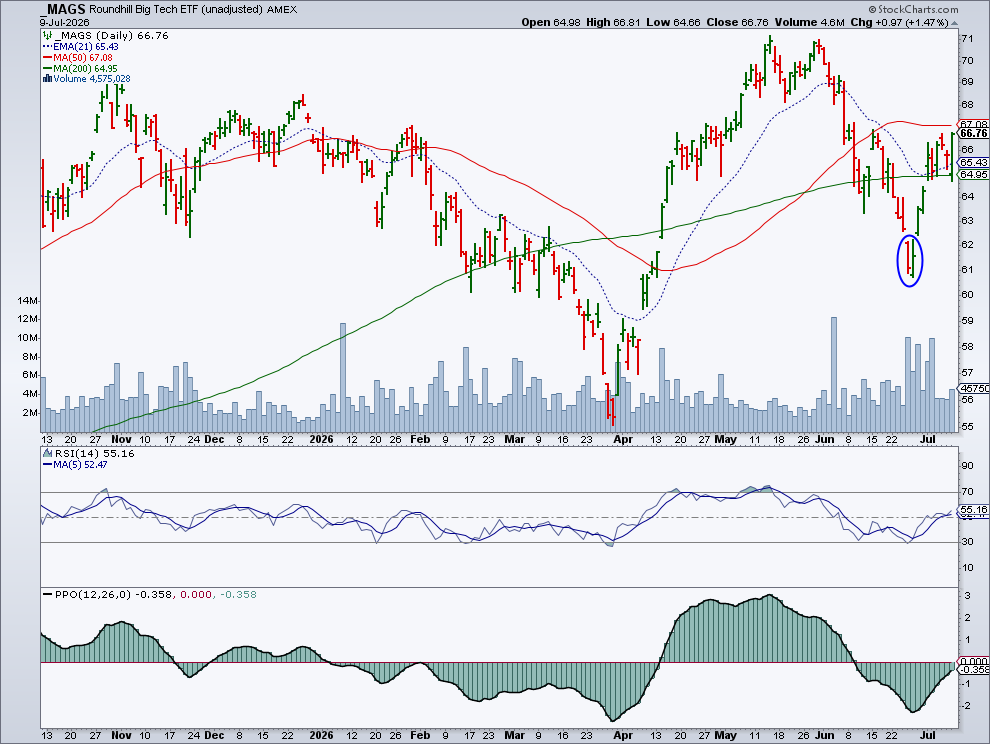The image size is (990, 744).
Task: Click the 90 label on RSI axis
Action: pyautogui.click(x=967, y=466)
